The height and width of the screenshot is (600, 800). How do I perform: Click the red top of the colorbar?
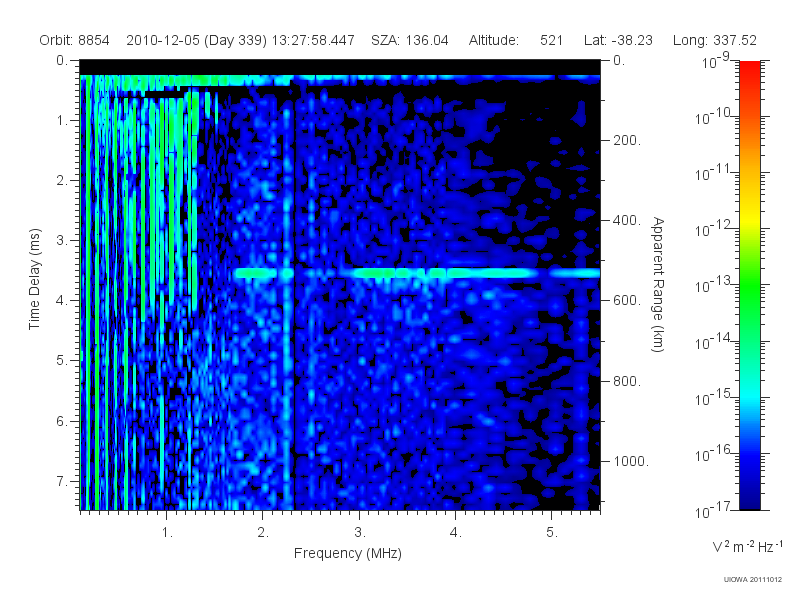[x=749, y=69]
